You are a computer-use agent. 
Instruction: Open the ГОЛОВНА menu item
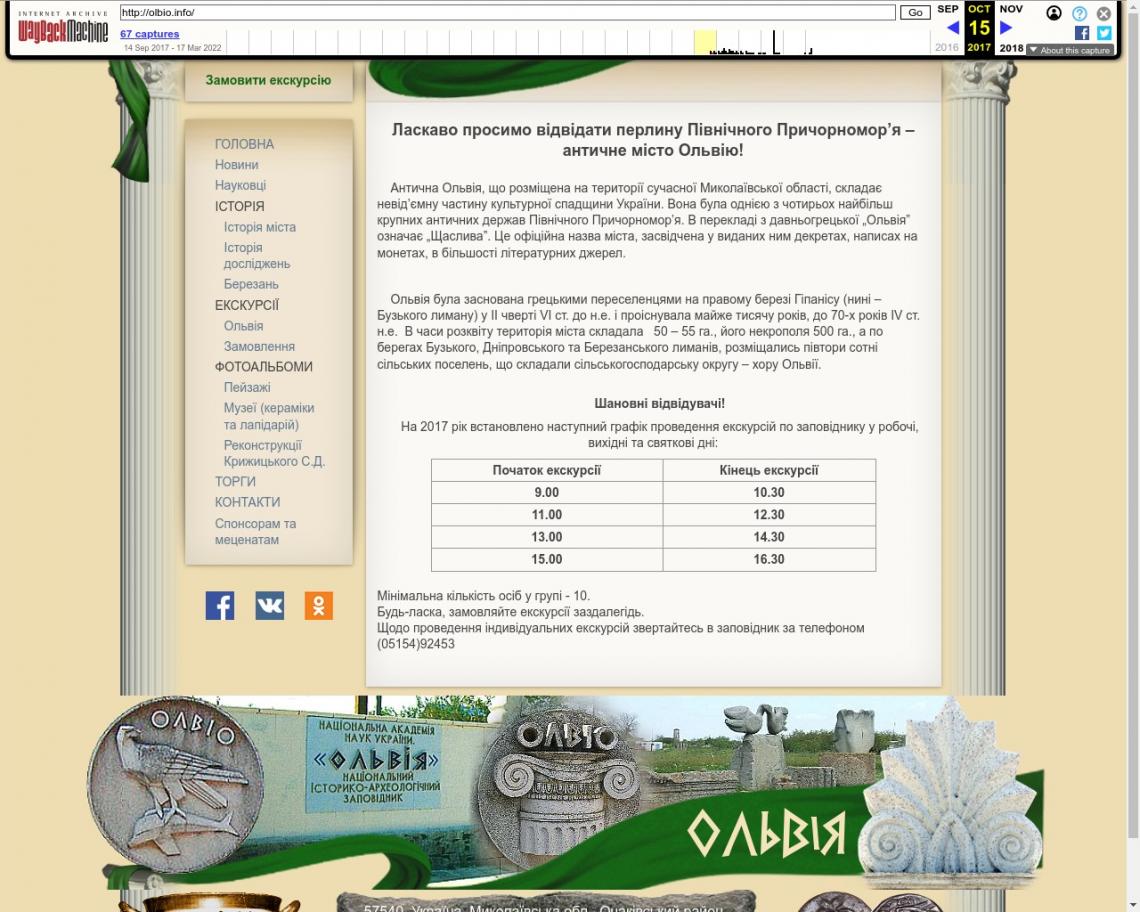244,144
